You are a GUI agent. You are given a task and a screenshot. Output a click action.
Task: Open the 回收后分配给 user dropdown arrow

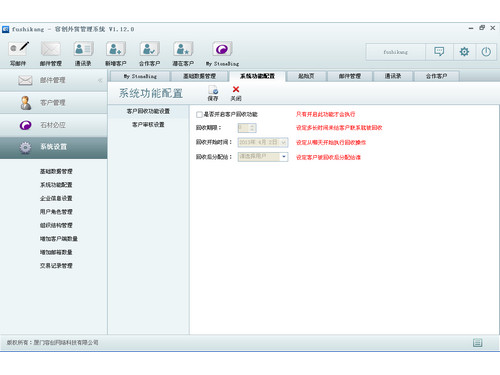pos(284,157)
